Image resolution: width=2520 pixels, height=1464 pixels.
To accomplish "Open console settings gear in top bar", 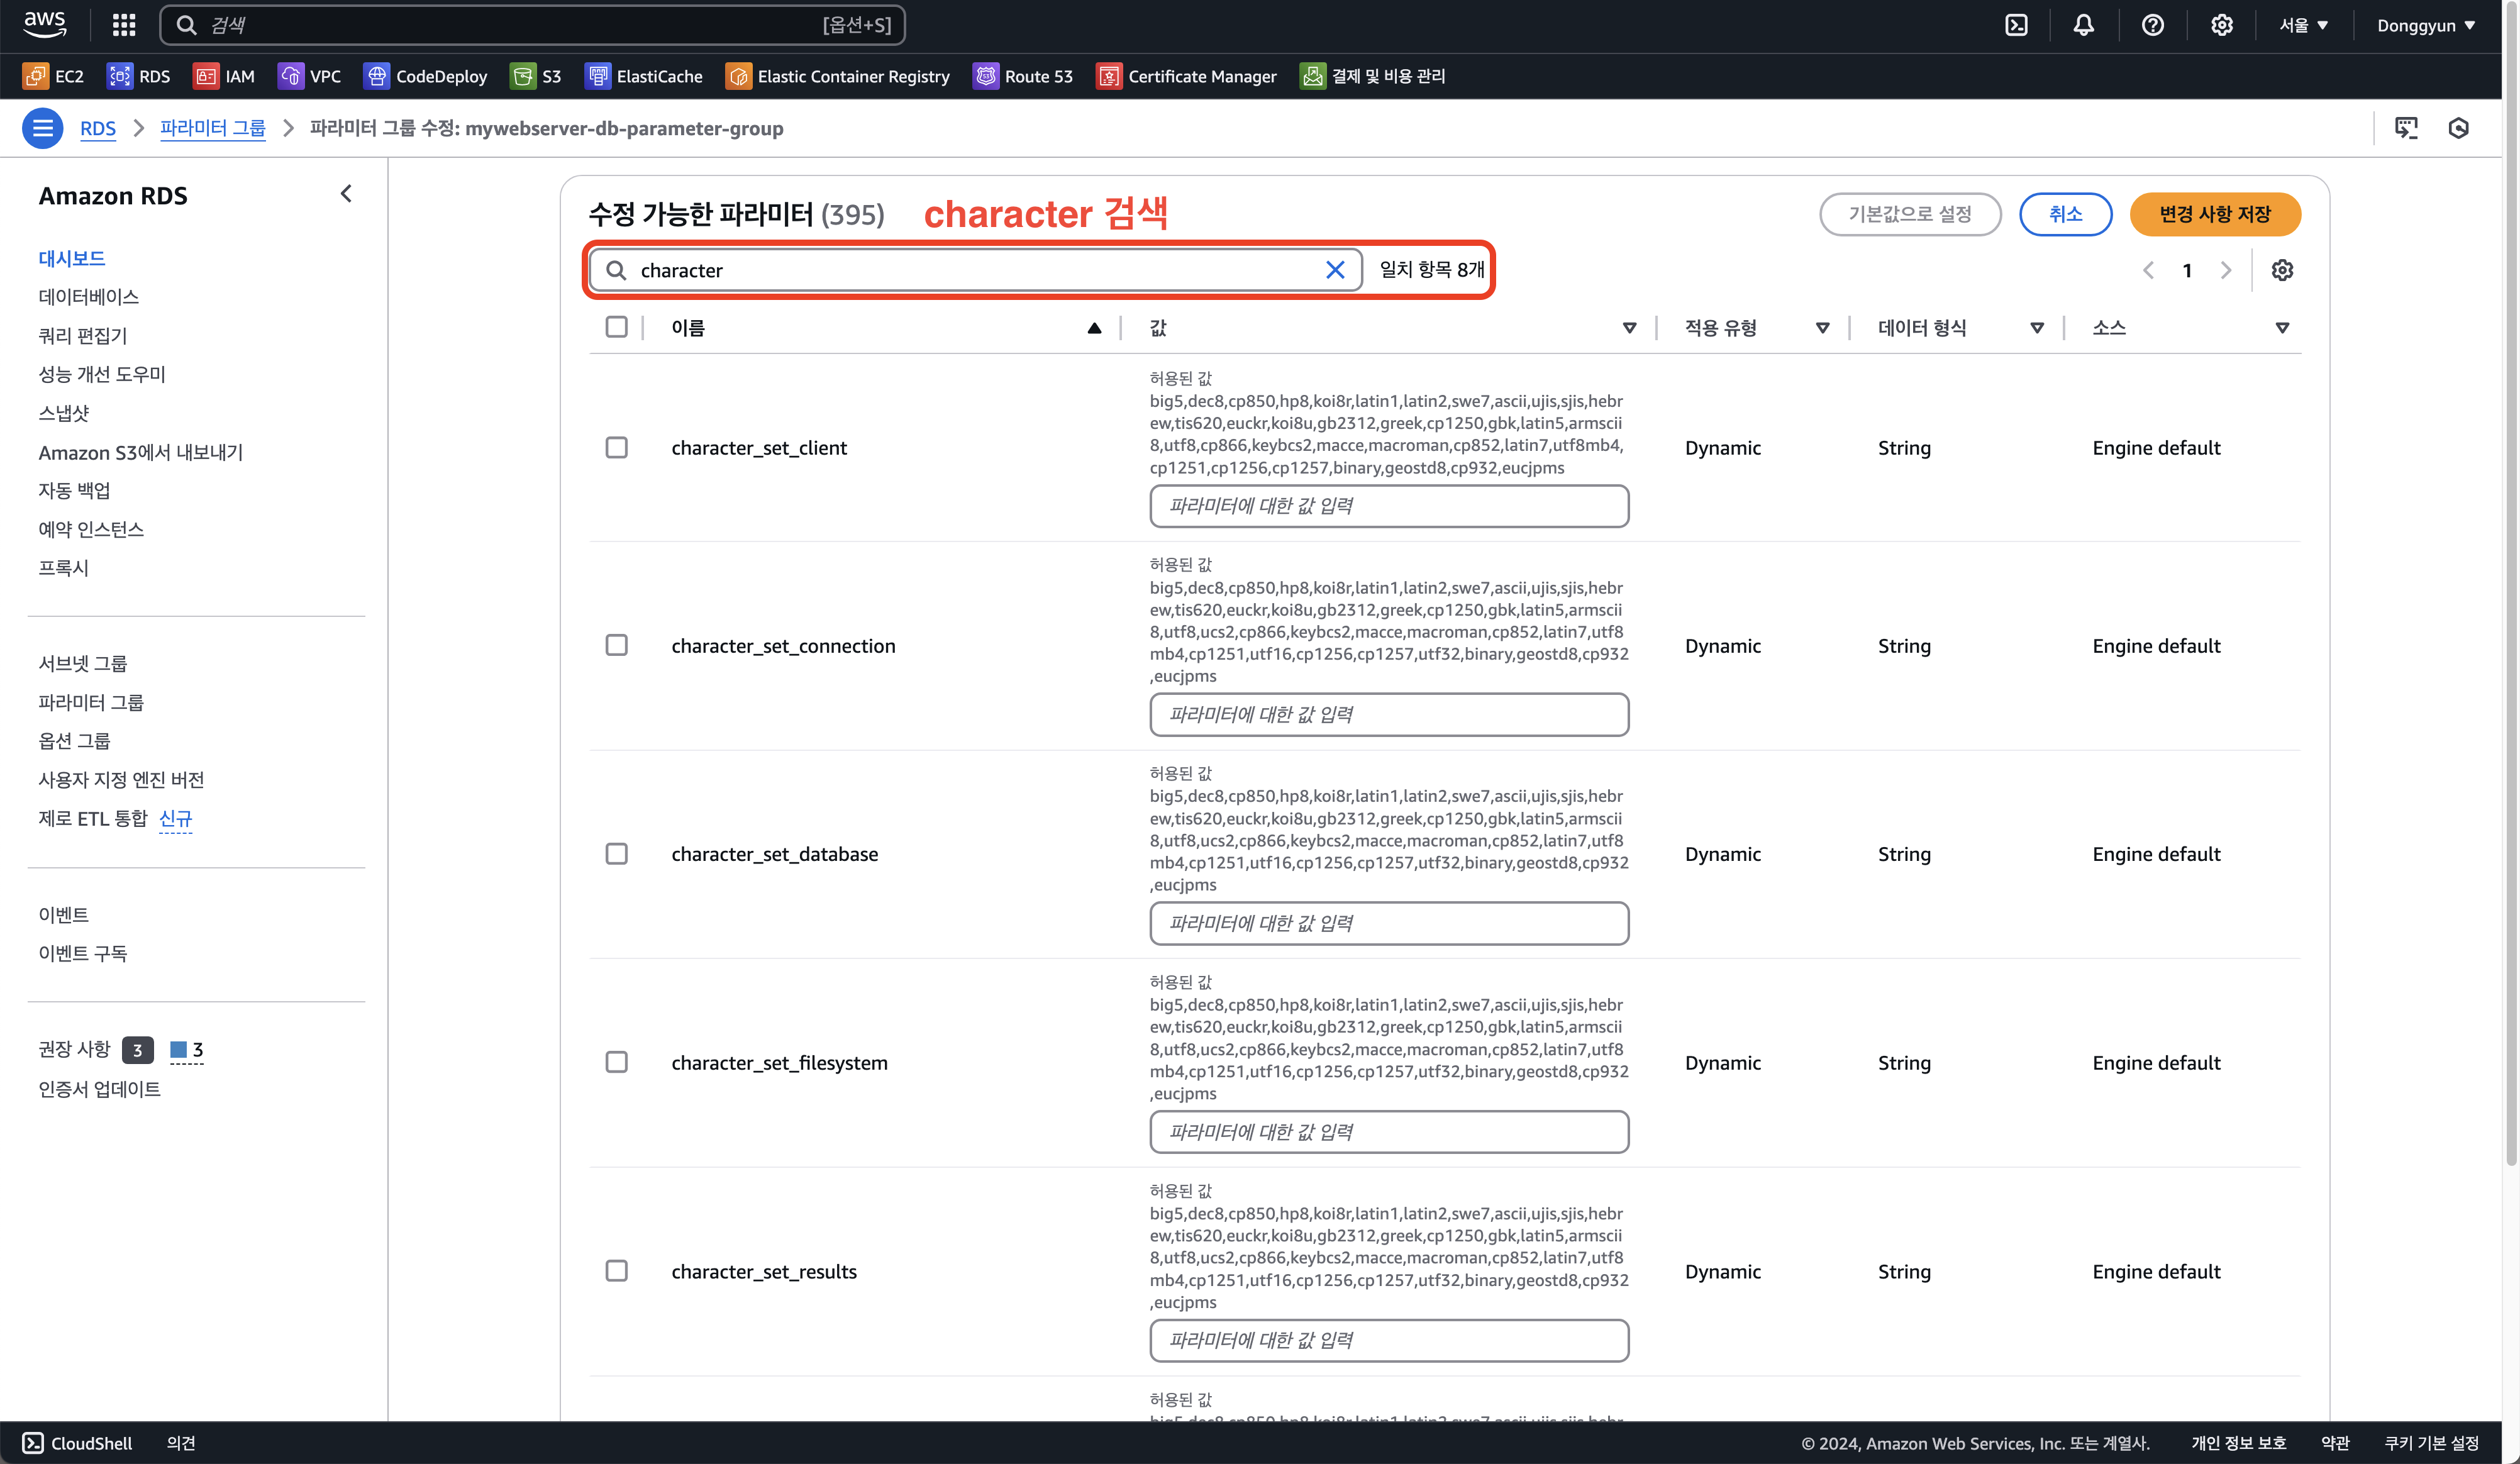I will click(2221, 25).
